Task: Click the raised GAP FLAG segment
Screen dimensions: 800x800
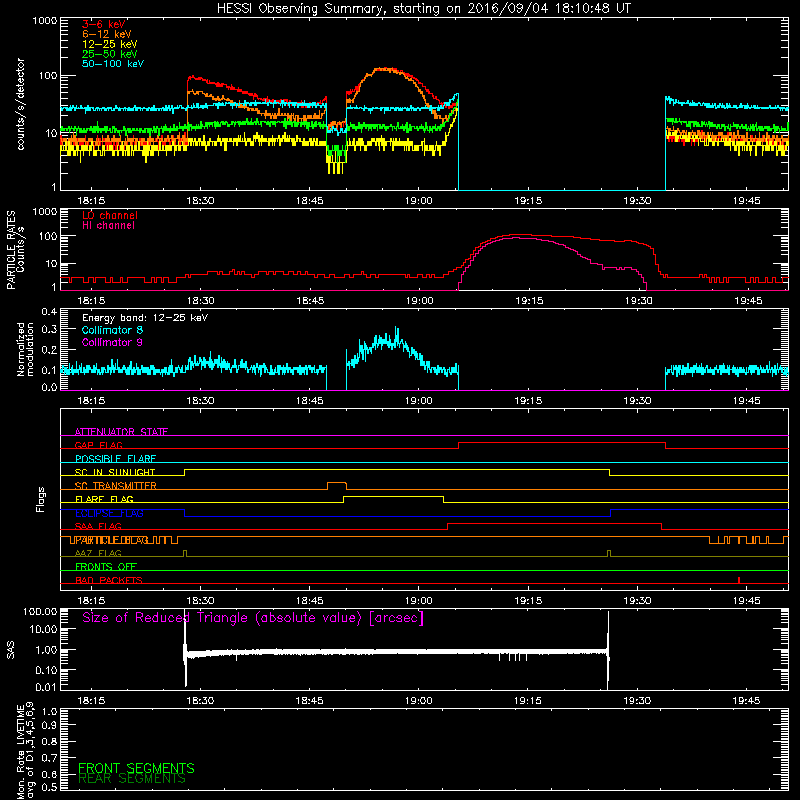Action: tap(562, 443)
